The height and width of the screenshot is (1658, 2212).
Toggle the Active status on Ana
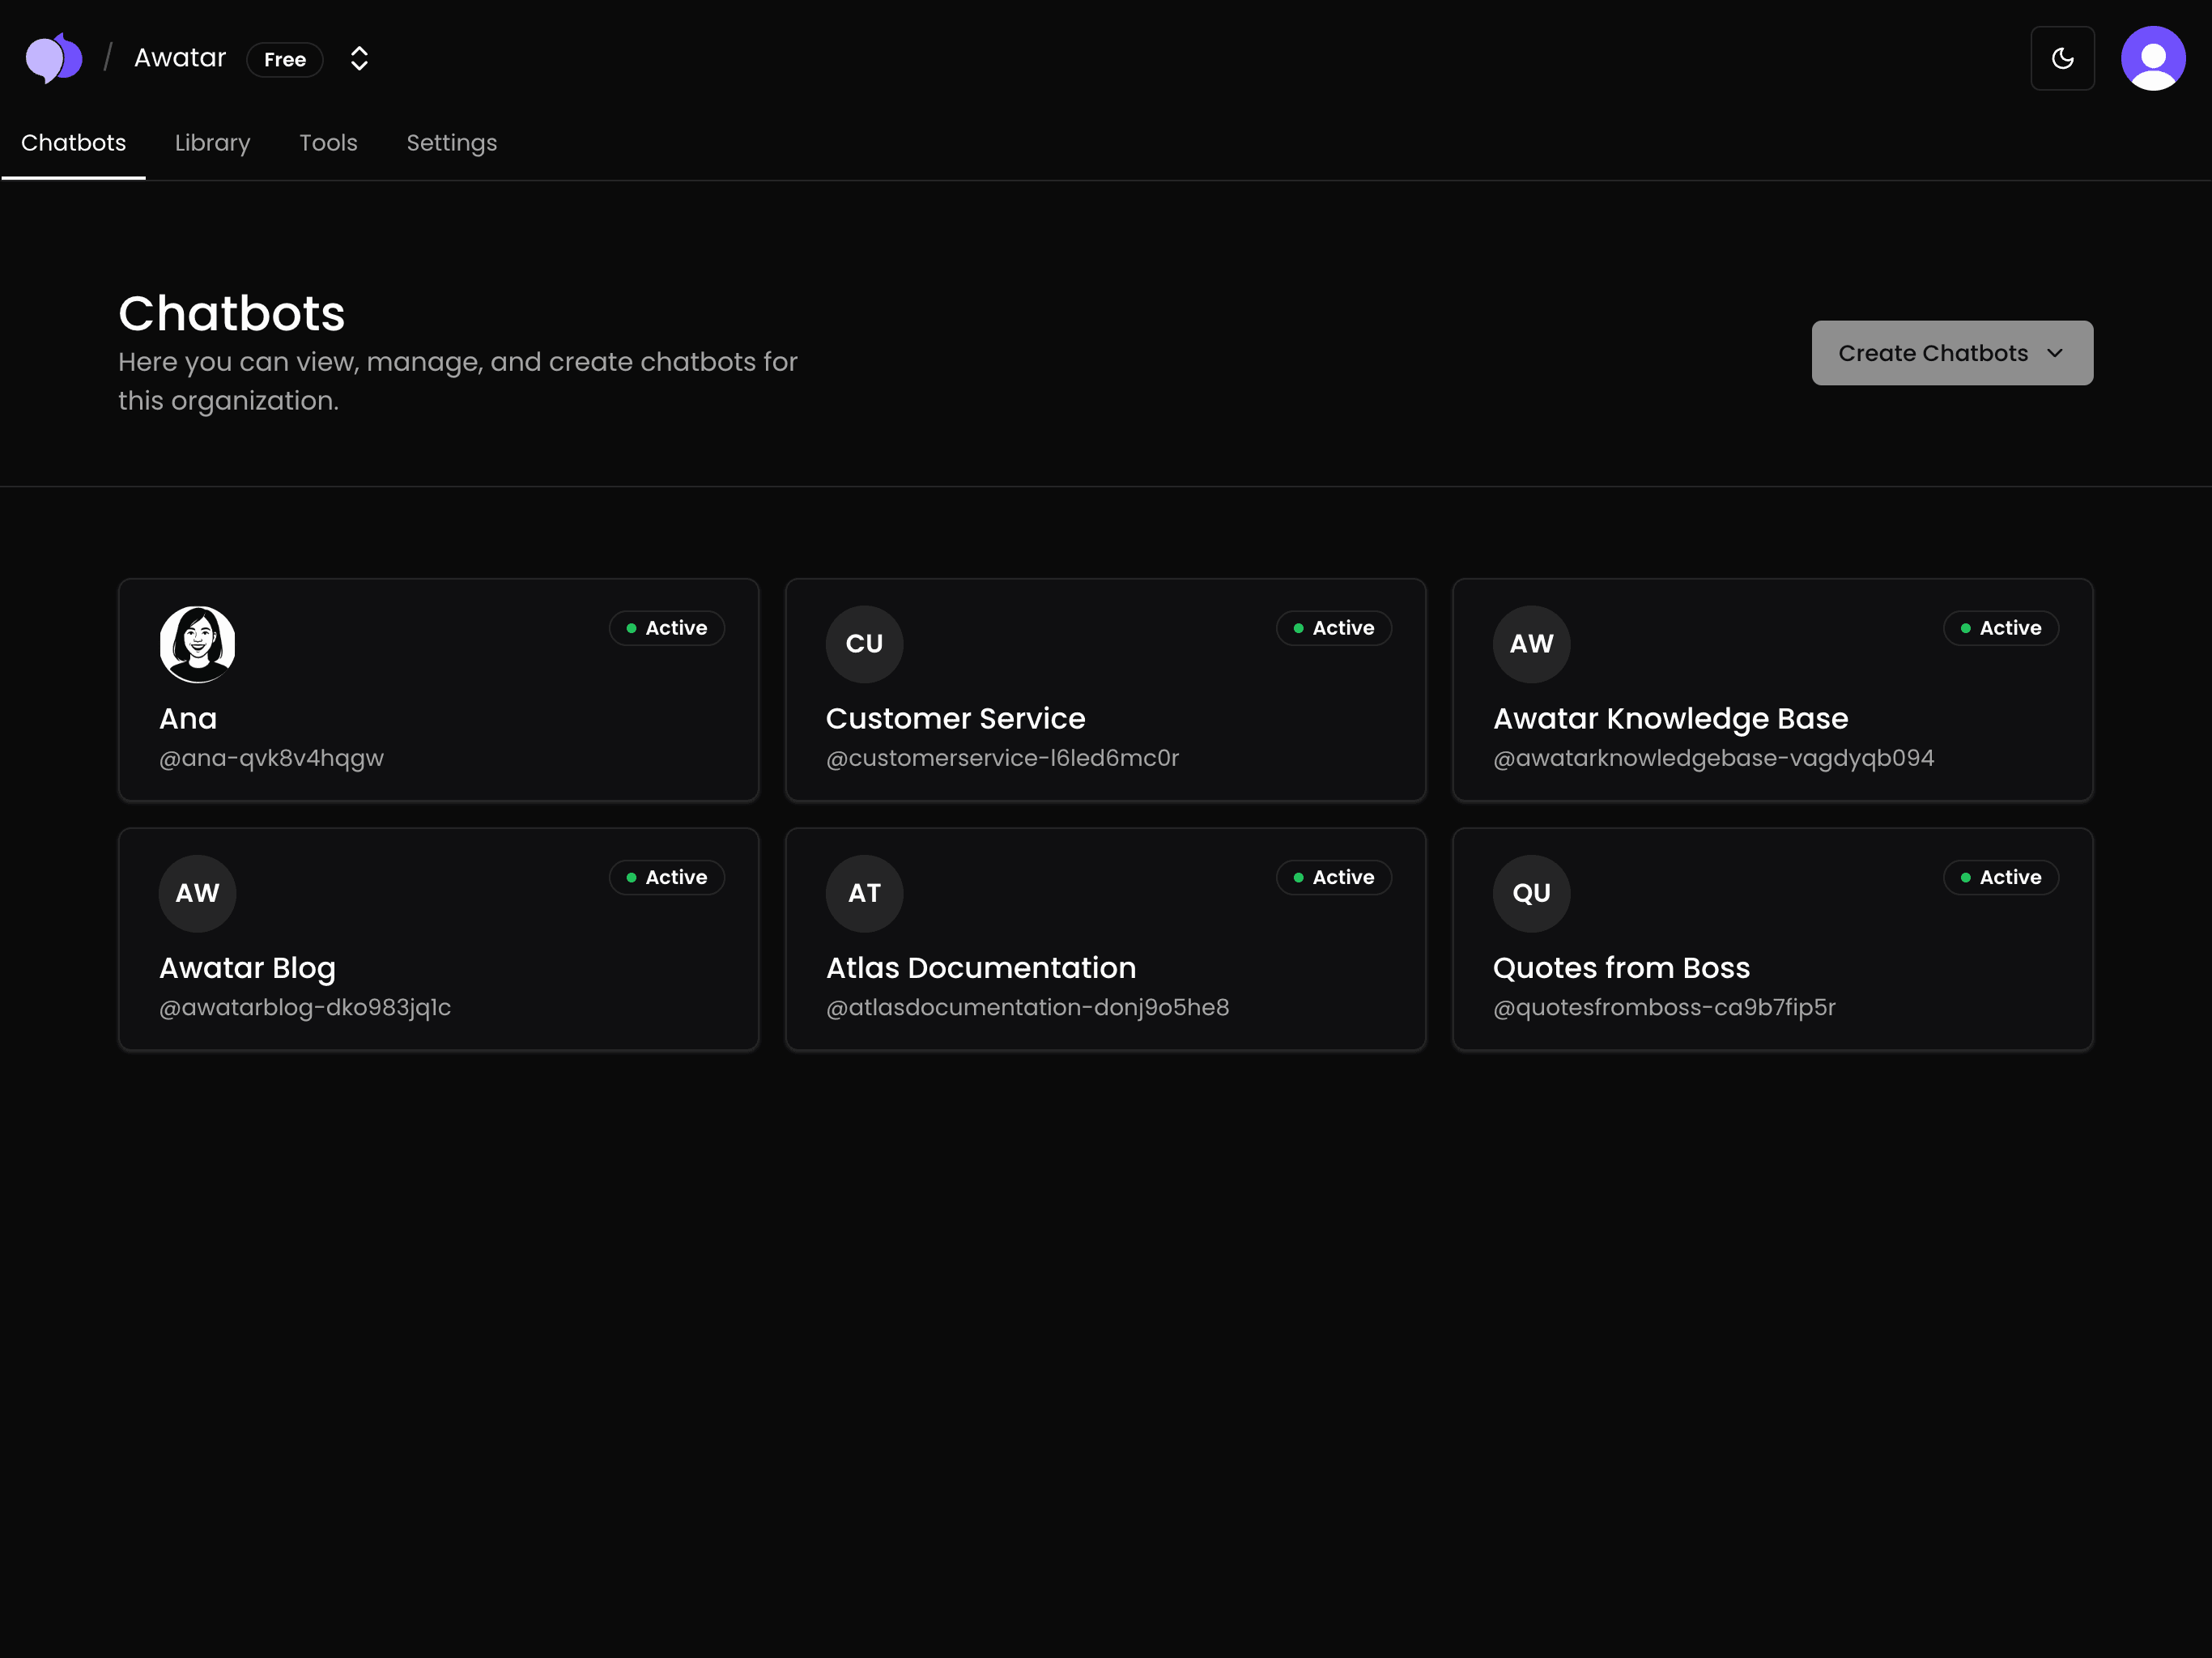[x=666, y=628]
